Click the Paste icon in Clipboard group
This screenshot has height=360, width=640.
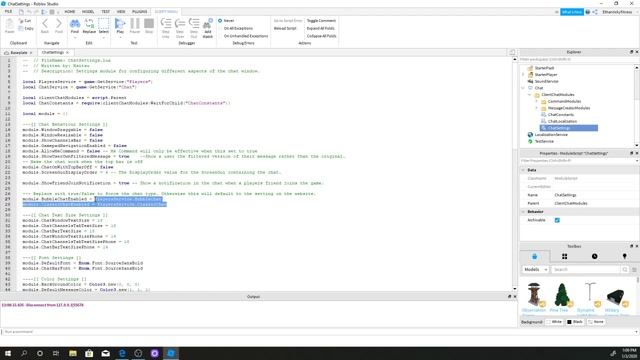click(x=9, y=24)
